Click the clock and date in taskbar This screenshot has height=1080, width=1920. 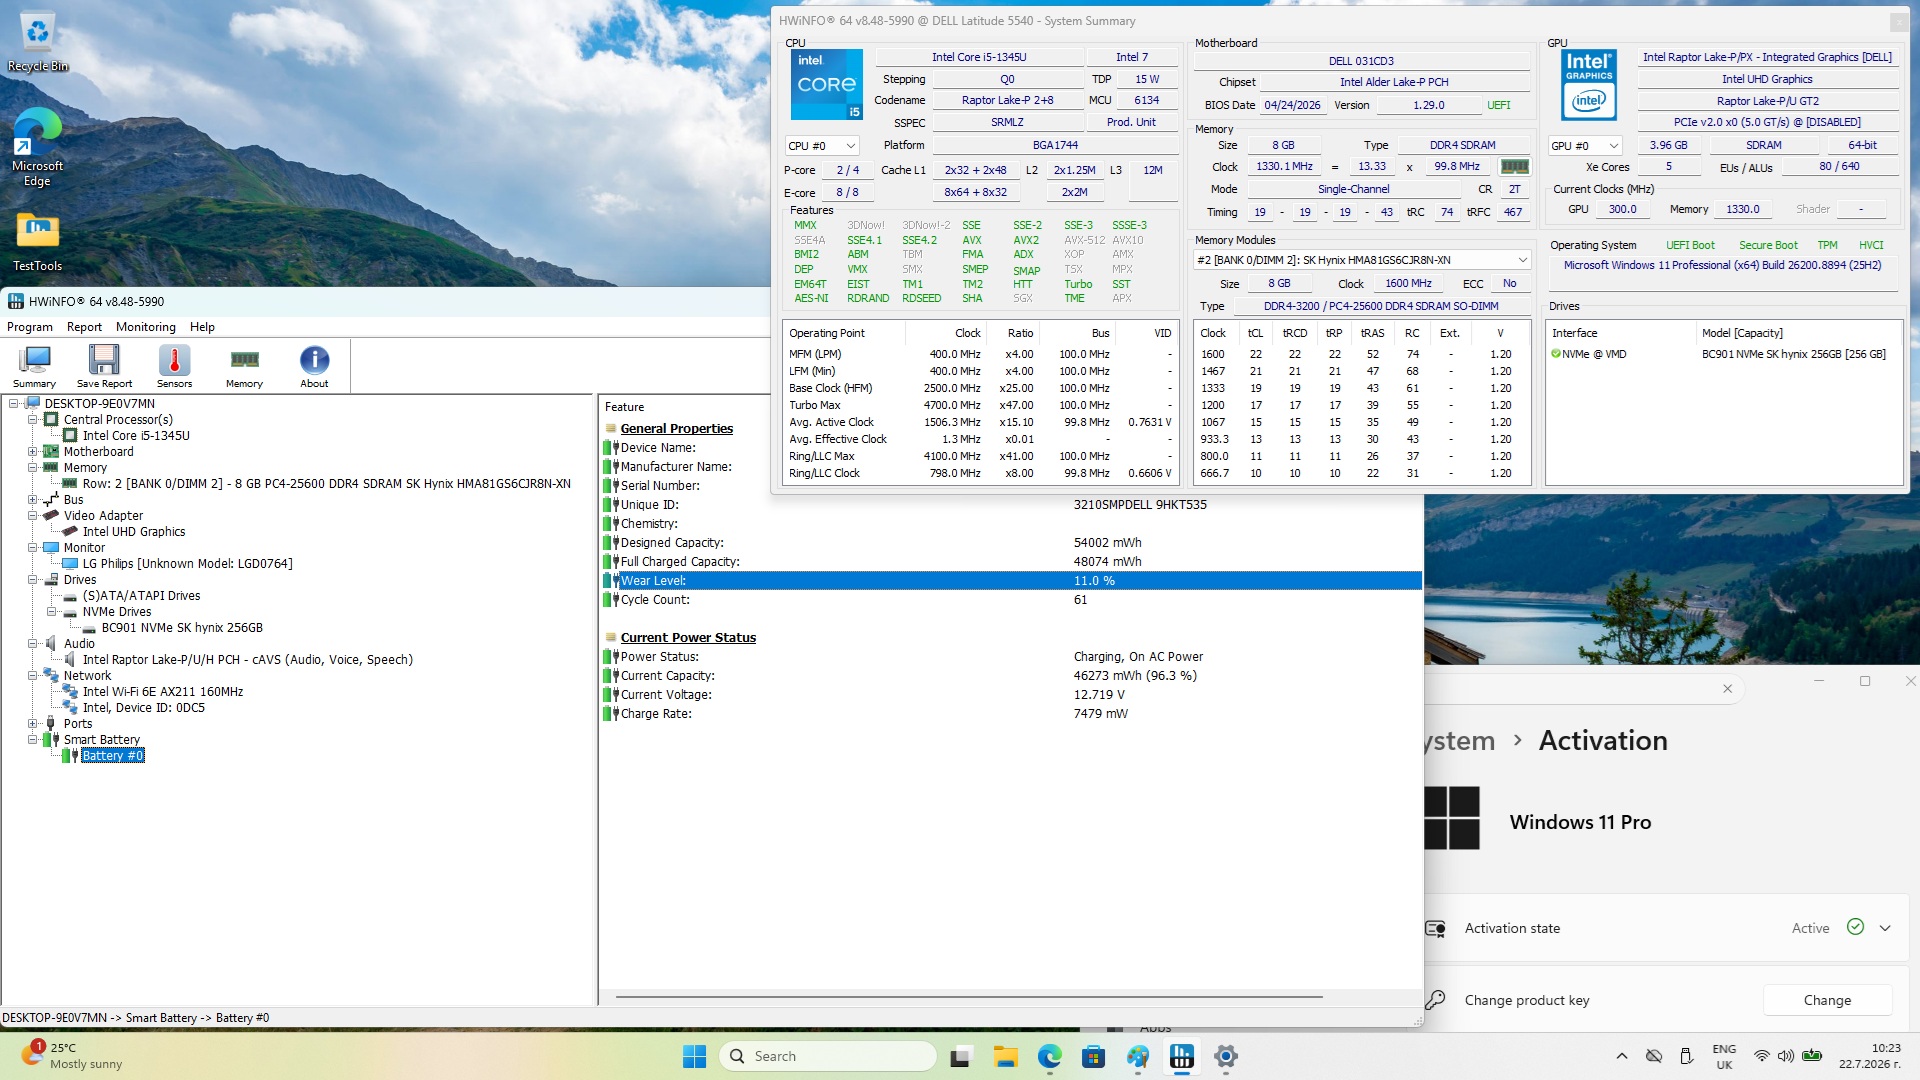pos(1870,1056)
